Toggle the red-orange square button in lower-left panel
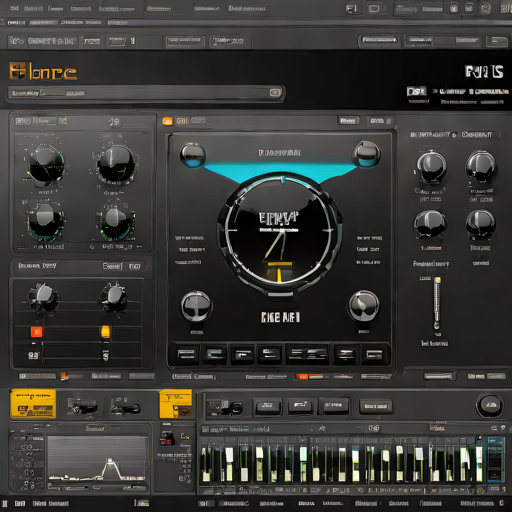 pyautogui.click(x=37, y=332)
